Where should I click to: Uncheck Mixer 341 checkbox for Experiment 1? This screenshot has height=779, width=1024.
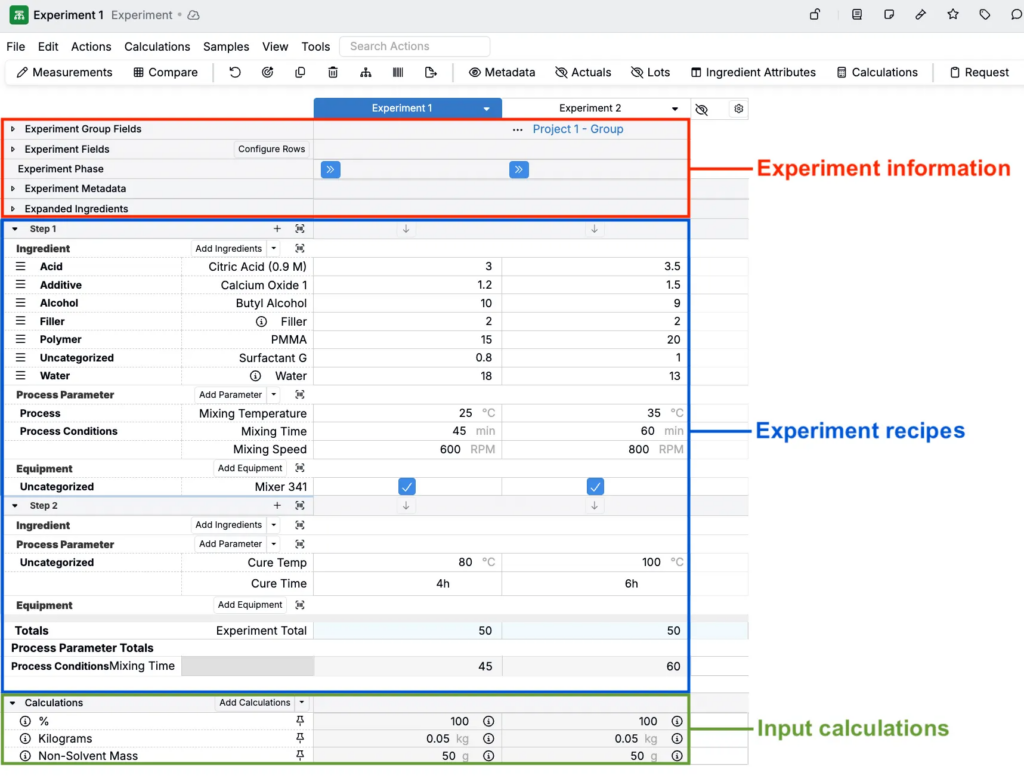[x=407, y=487]
